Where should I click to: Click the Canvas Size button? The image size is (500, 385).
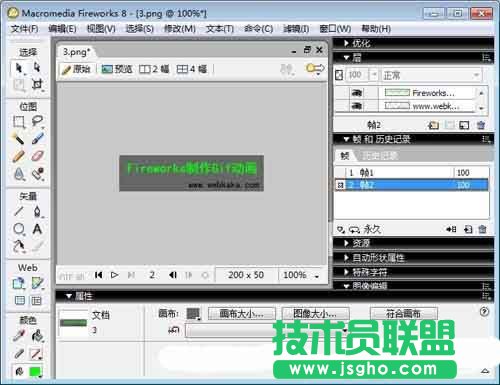[242, 313]
